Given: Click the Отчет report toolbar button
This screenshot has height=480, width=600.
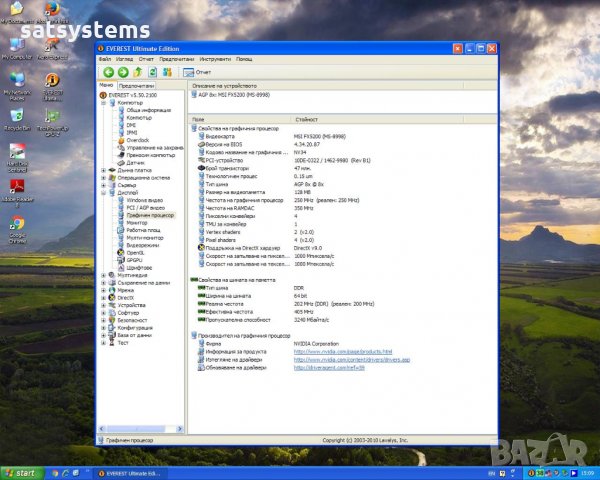Looking at the screenshot, I should [x=196, y=72].
